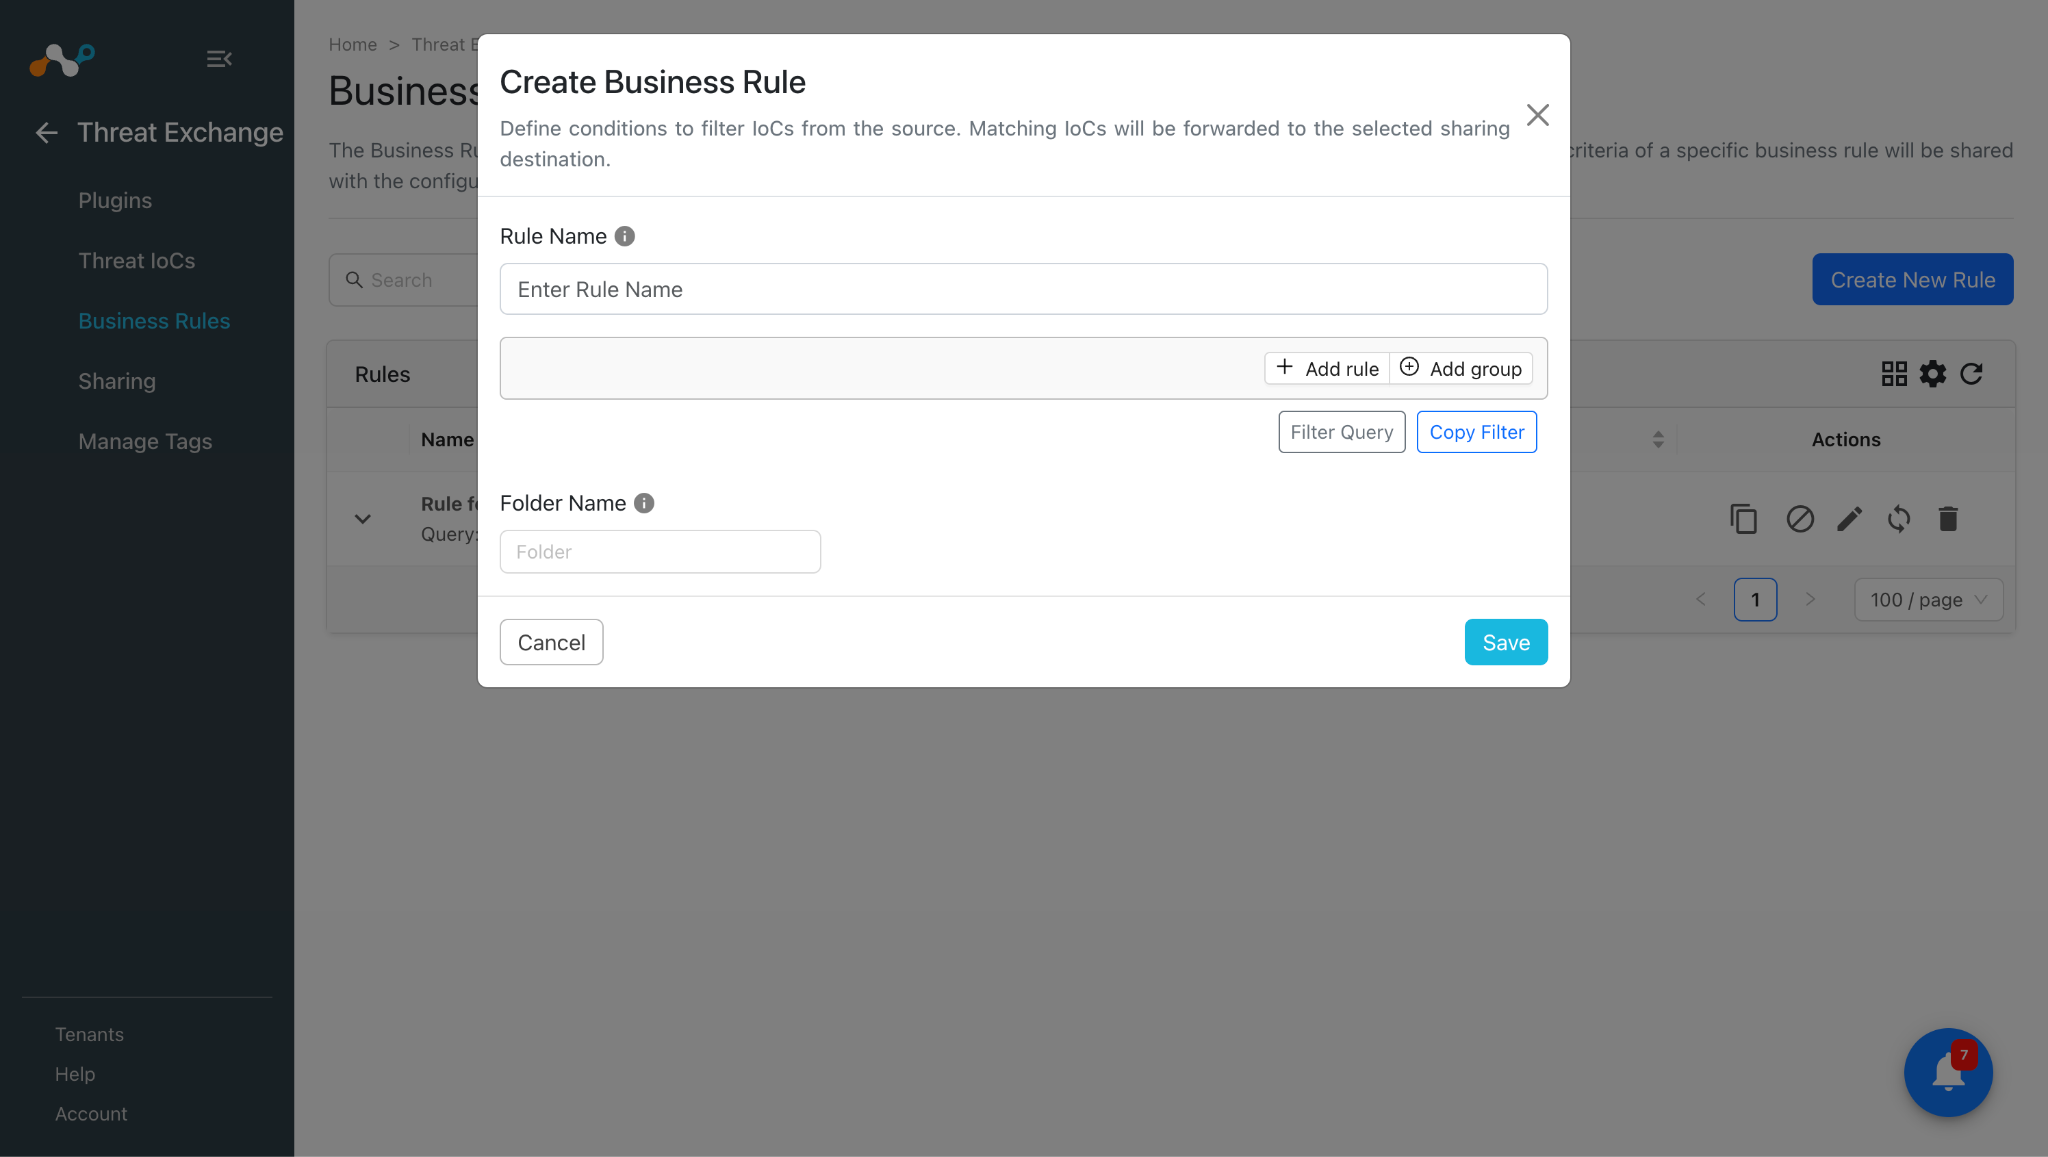Click the column sort arrows
2048x1157 pixels.
(x=1658, y=439)
